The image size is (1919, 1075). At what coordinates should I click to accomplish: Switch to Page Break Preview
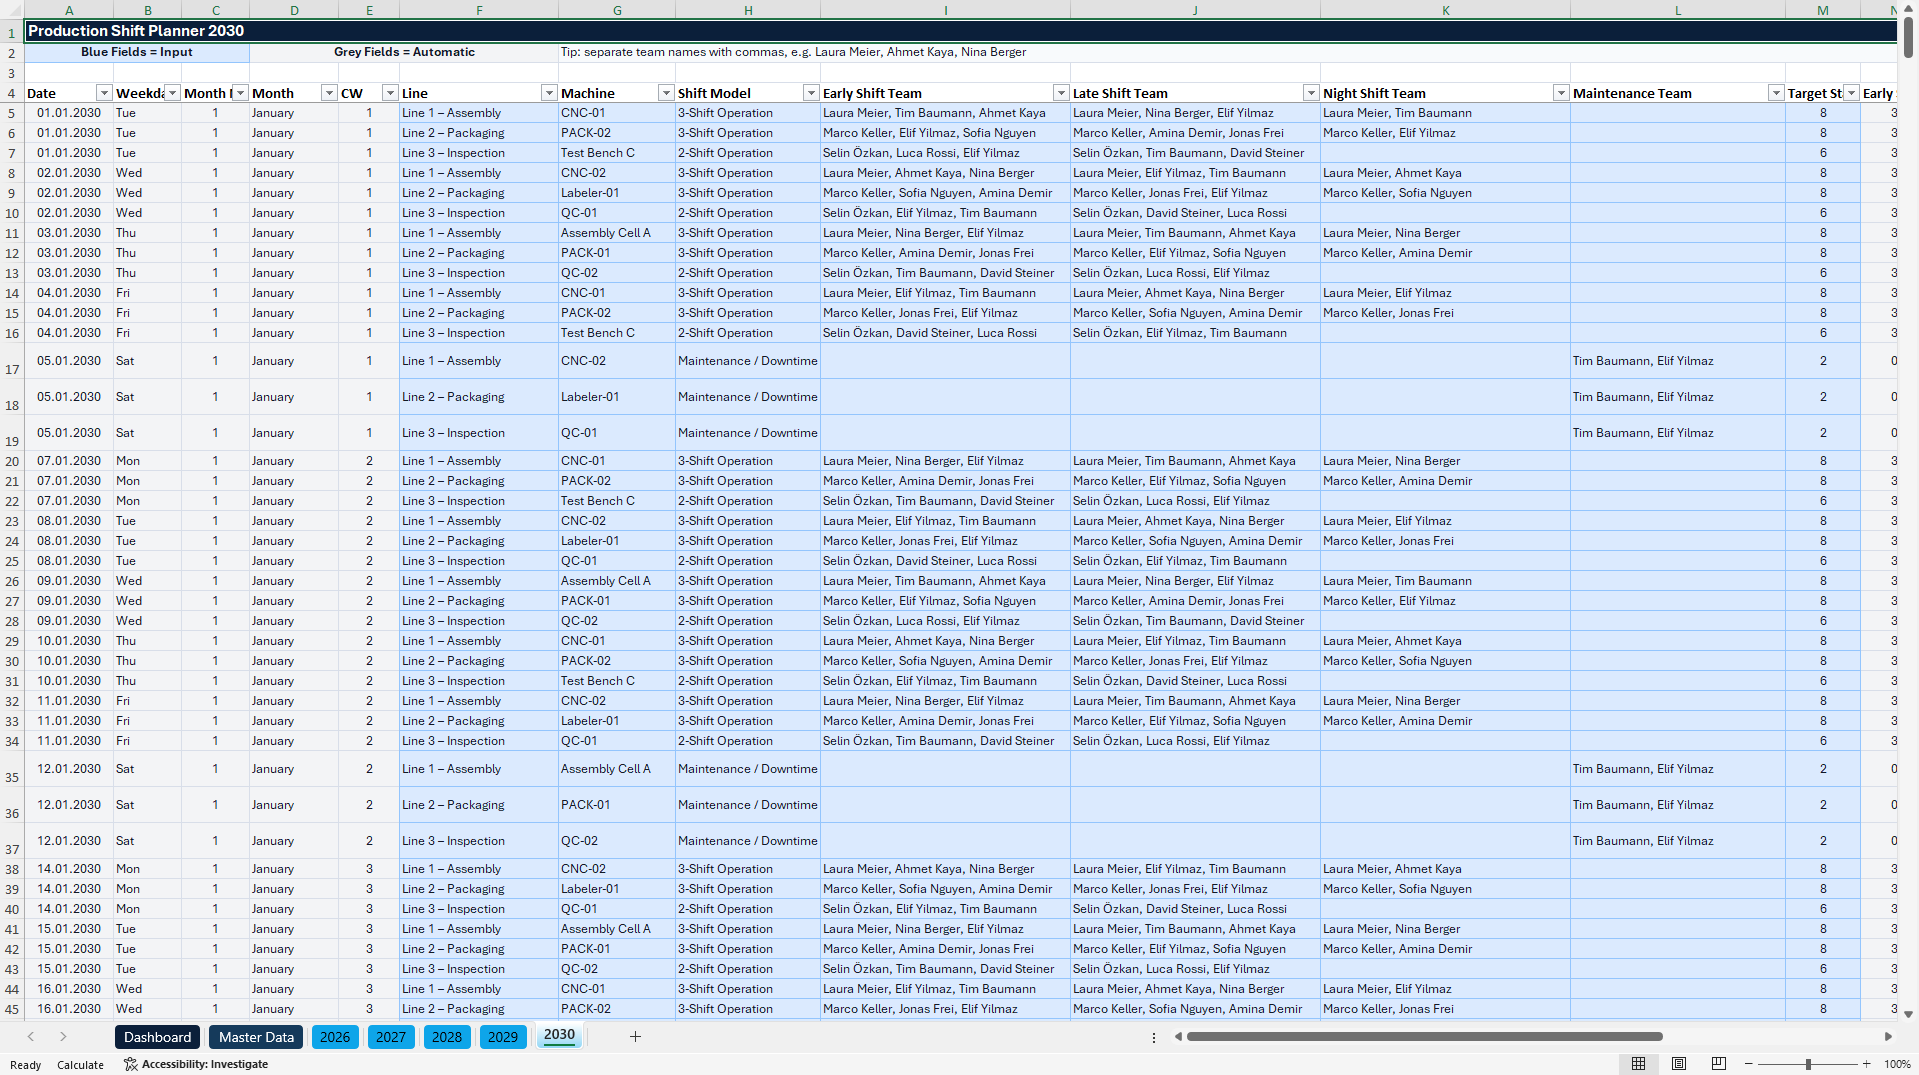click(x=1719, y=1064)
